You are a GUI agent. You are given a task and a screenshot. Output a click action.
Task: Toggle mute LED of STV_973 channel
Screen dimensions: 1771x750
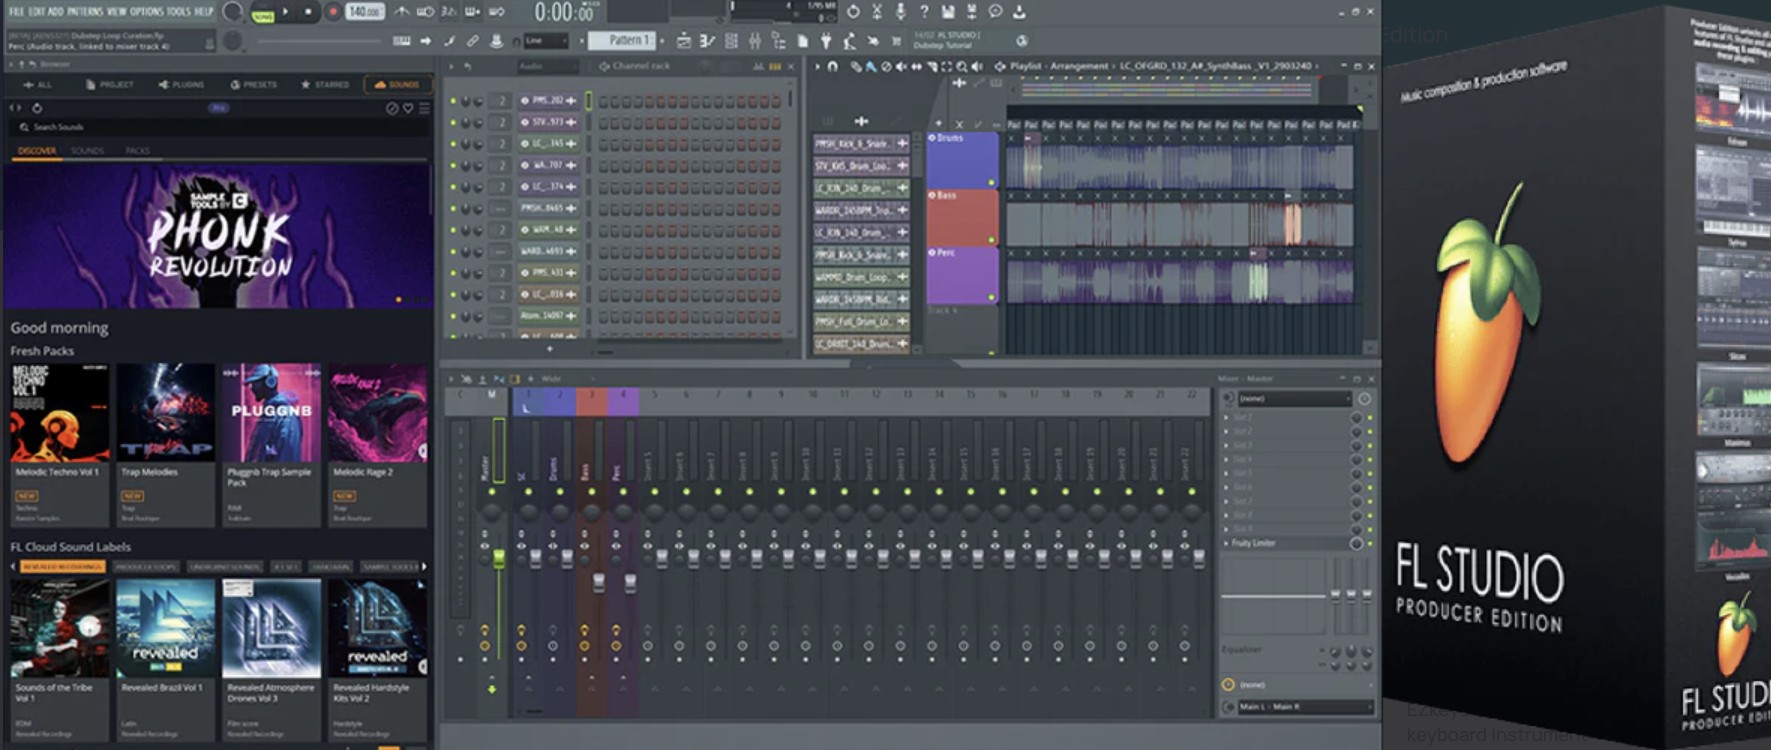click(453, 122)
